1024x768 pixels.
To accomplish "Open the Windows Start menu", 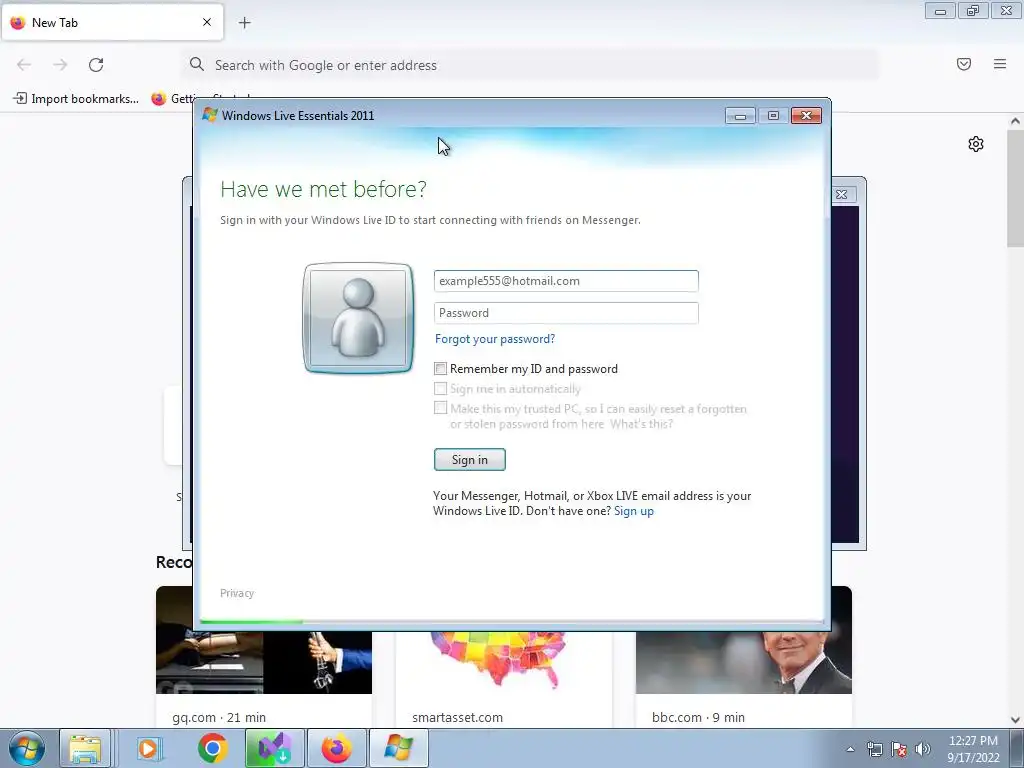I will click(27, 748).
